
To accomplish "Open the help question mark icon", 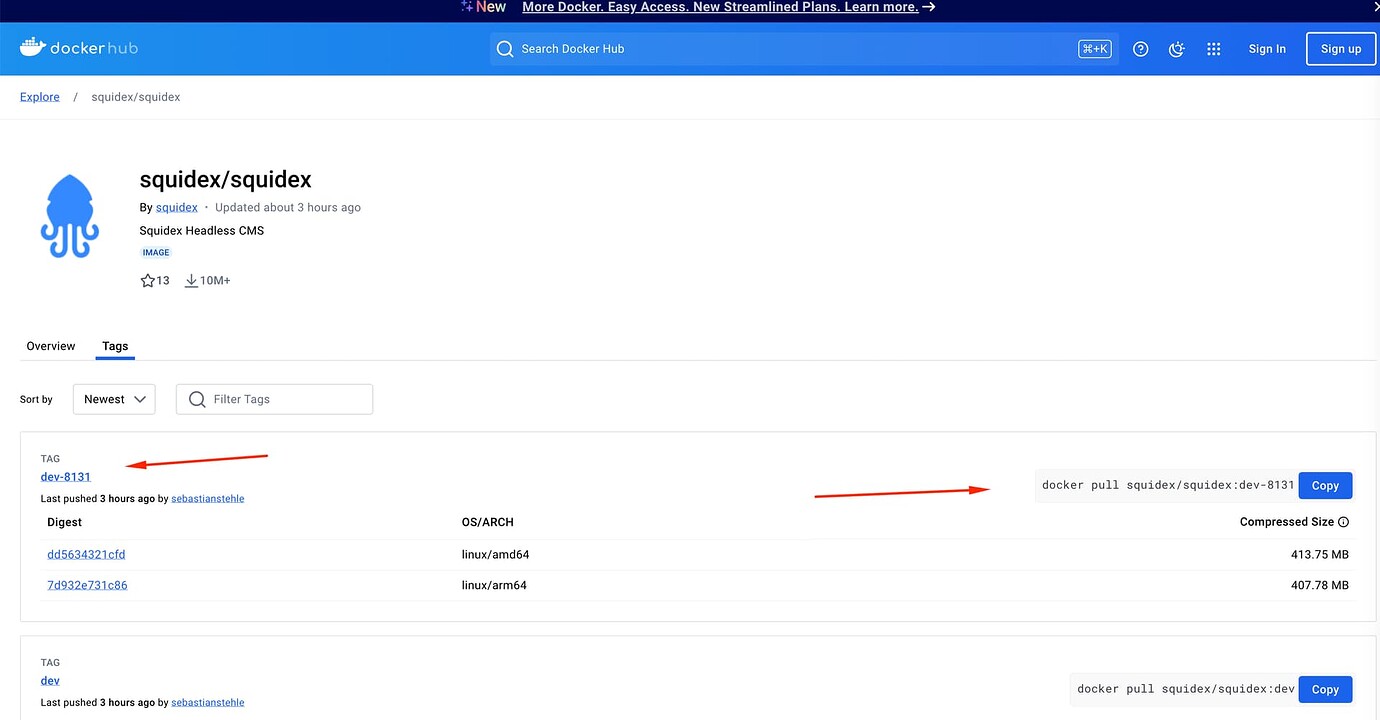I will tap(1140, 49).
